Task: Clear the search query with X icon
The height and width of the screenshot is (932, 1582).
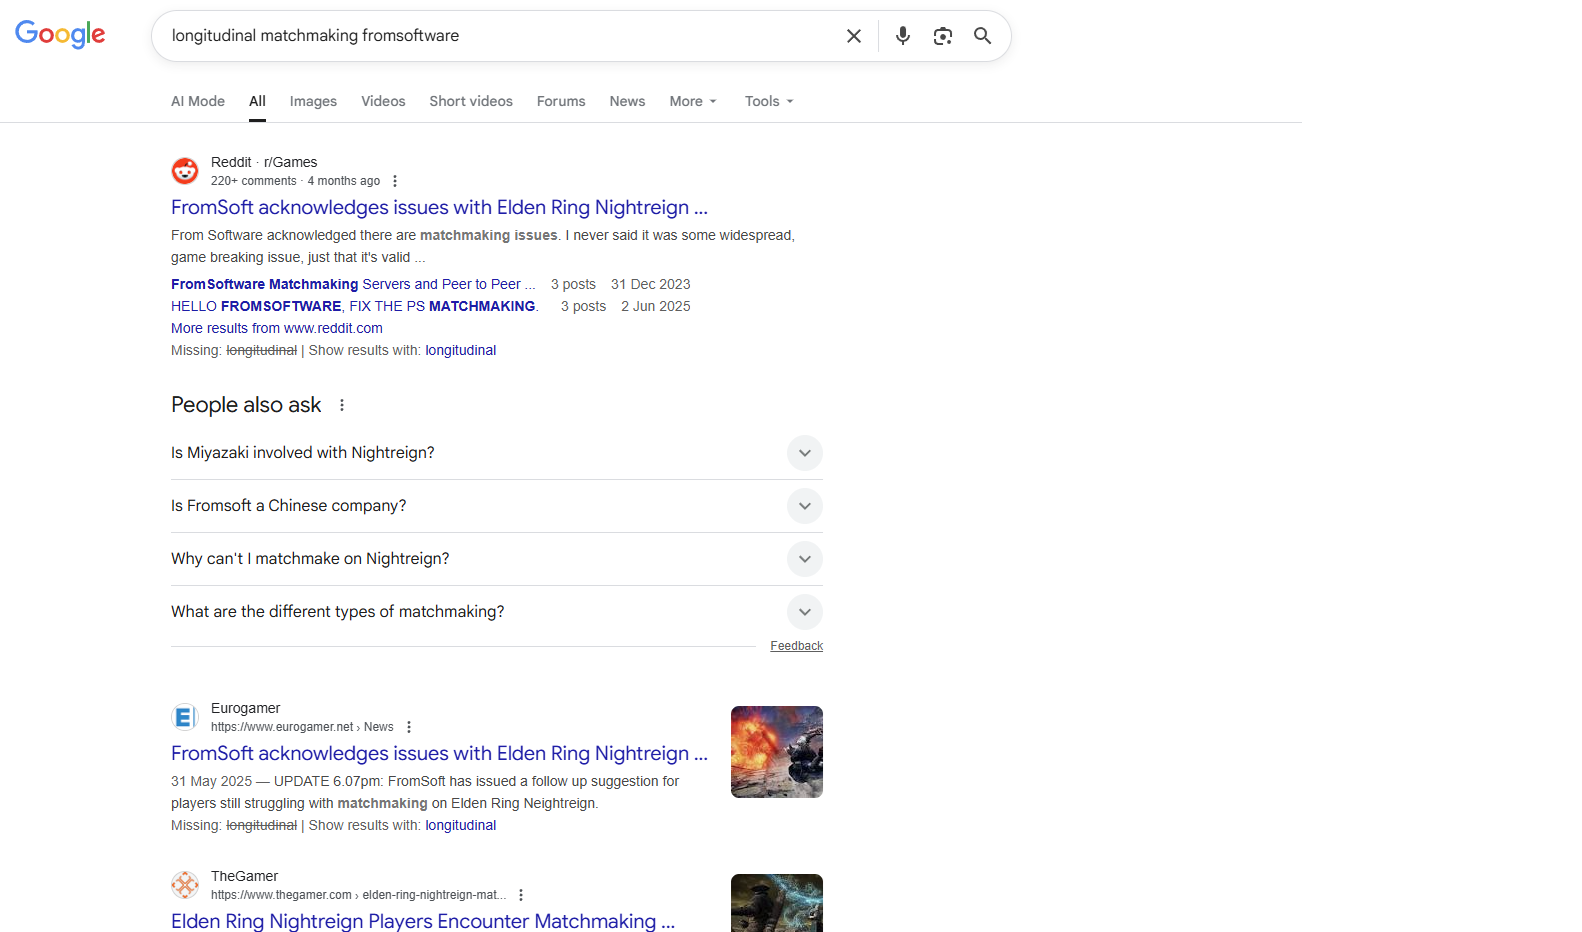Action: coord(854,36)
